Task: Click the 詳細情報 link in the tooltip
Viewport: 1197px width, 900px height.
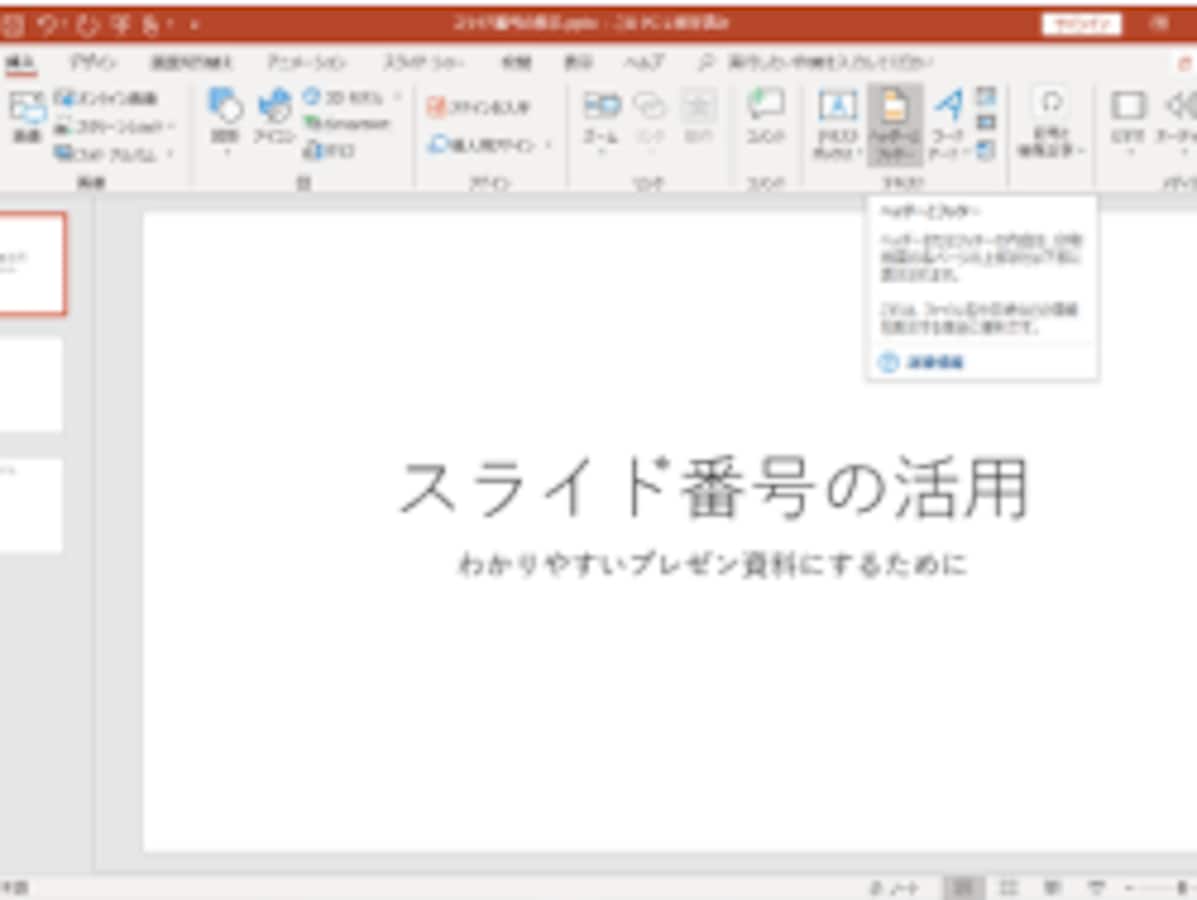Action: [x=935, y=362]
